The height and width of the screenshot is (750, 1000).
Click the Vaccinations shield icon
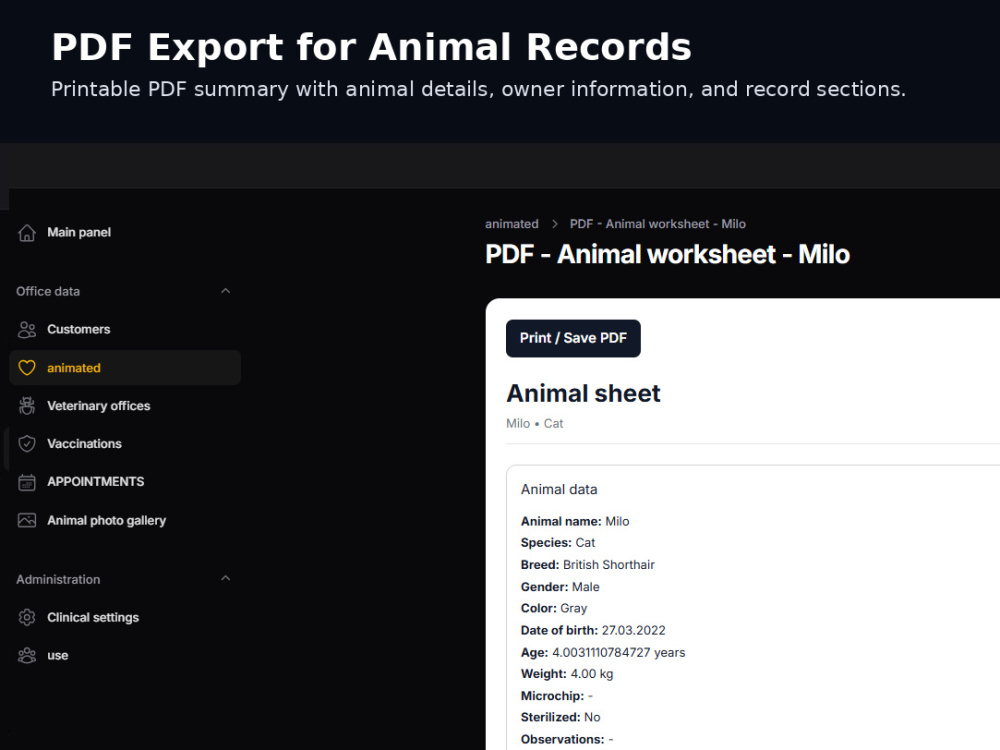coord(27,444)
